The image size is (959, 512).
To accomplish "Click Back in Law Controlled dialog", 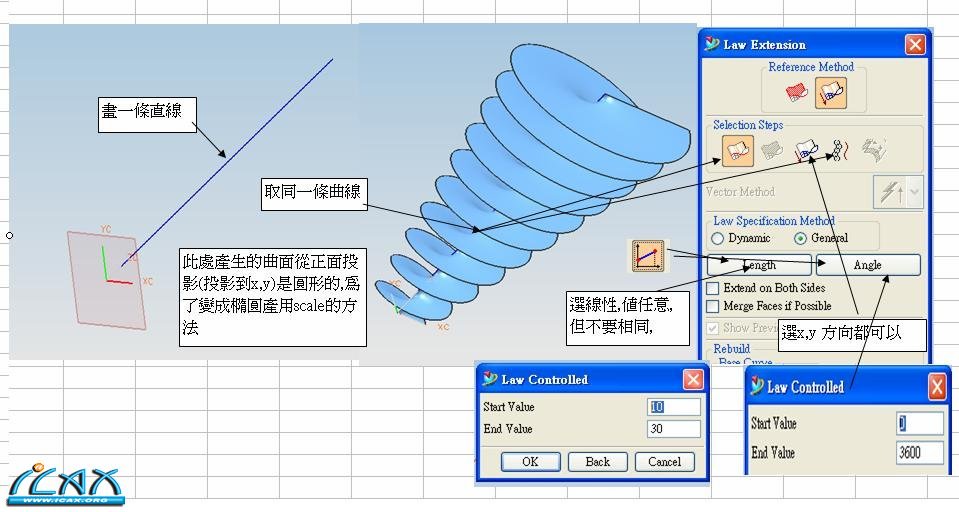I will coord(598,462).
